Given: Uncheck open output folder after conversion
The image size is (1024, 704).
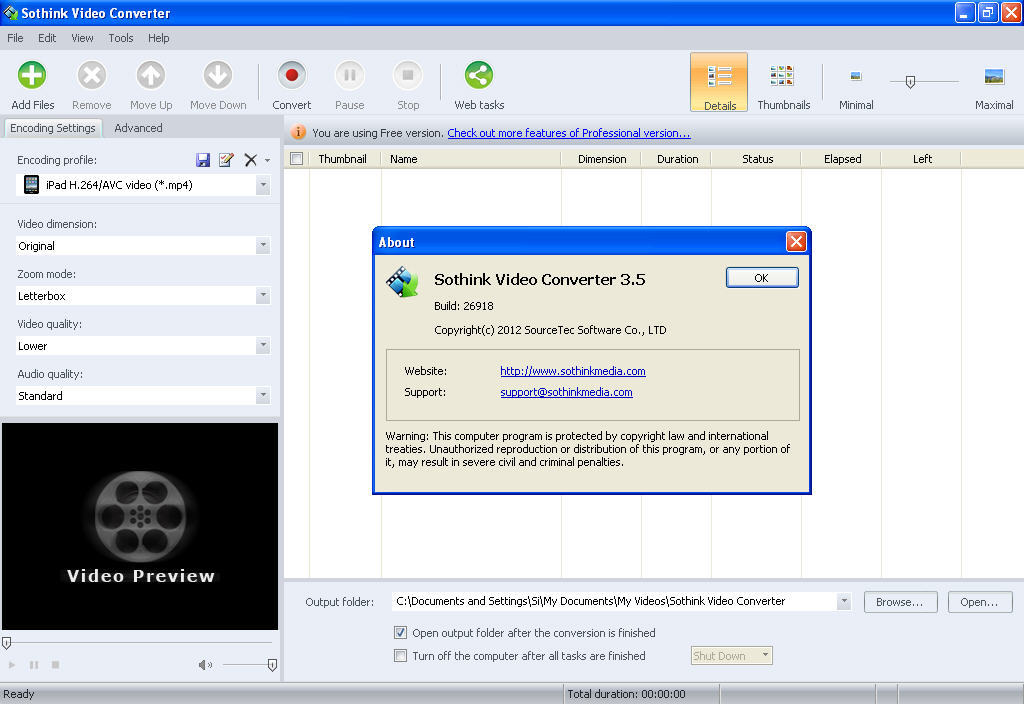Looking at the screenshot, I should [401, 633].
